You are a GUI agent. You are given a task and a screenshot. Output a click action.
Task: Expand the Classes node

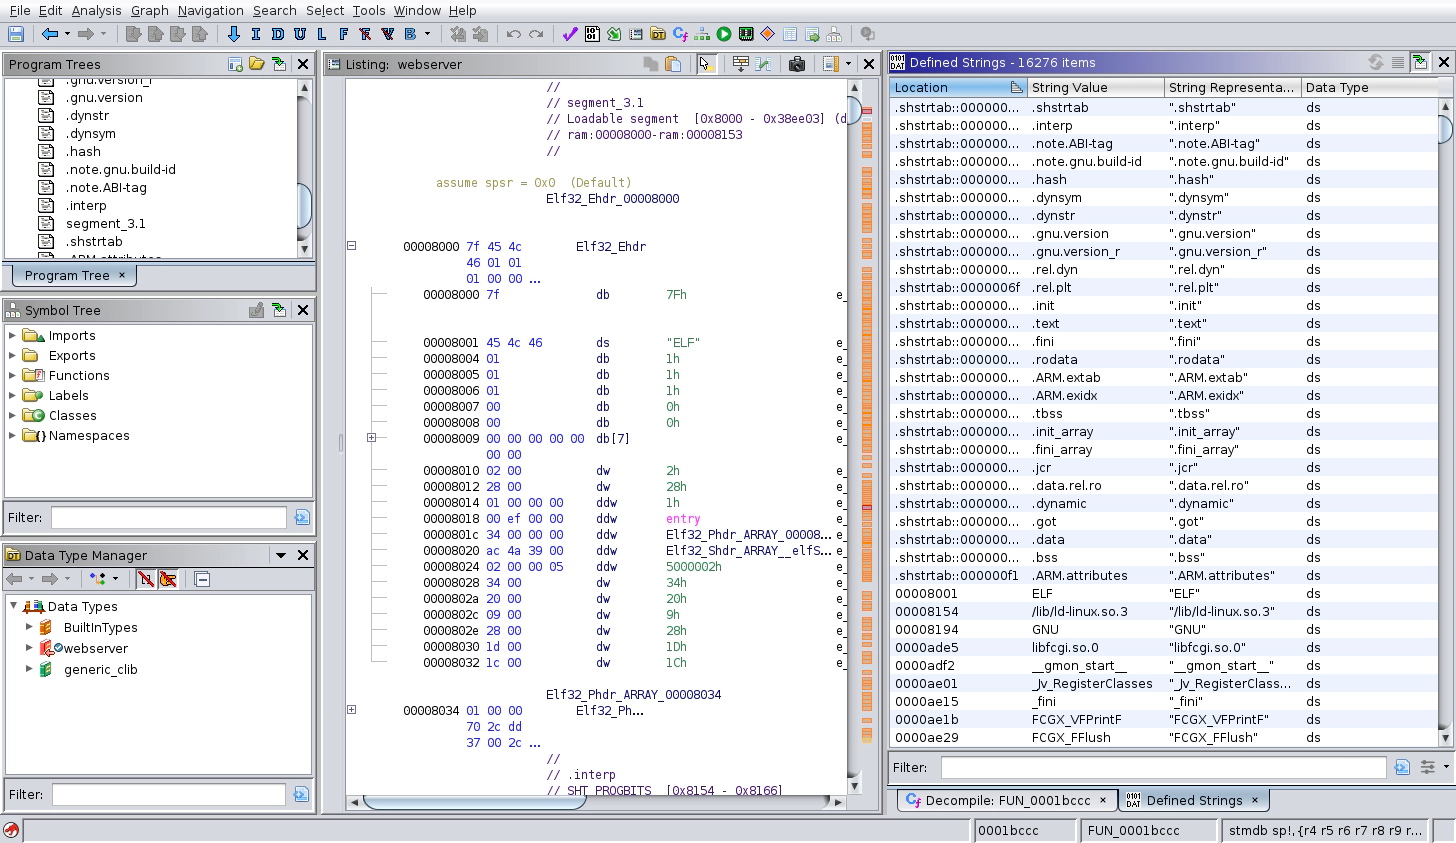pyautogui.click(x=13, y=416)
